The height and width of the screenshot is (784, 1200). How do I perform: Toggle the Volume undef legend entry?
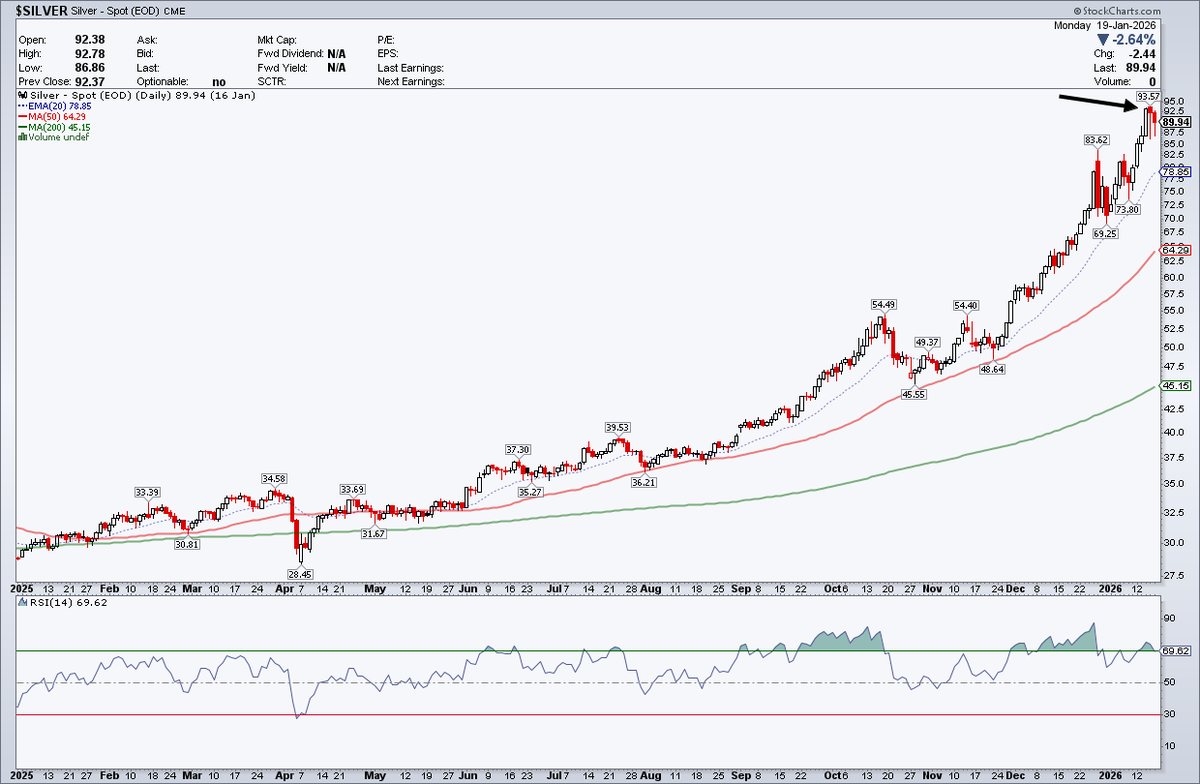[x=58, y=137]
